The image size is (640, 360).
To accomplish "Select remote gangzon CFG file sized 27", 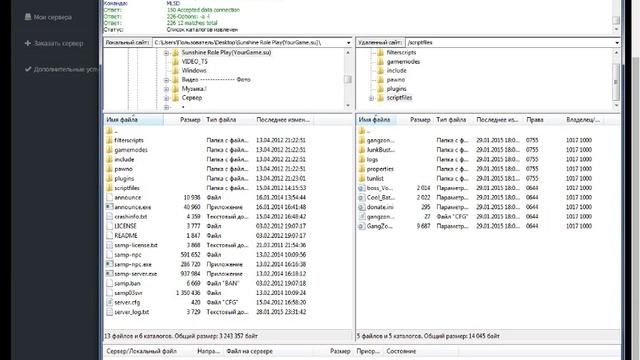I will tap(380, 217).
